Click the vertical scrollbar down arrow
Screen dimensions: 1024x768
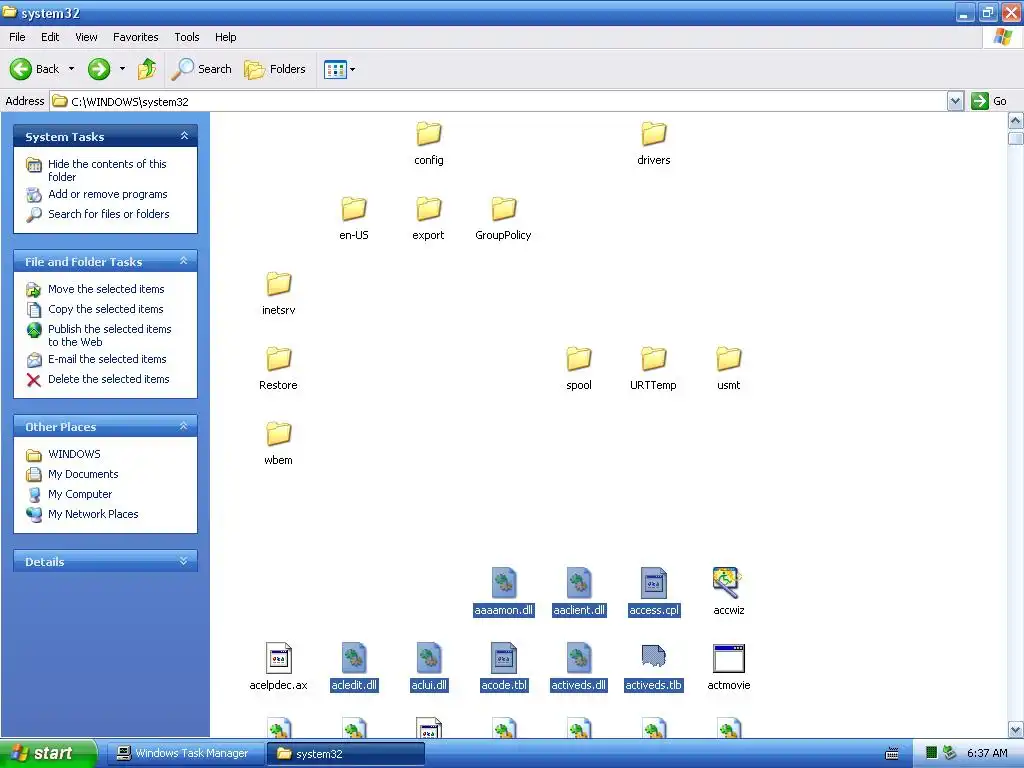pyautogui.click(x=1016, y=729)
